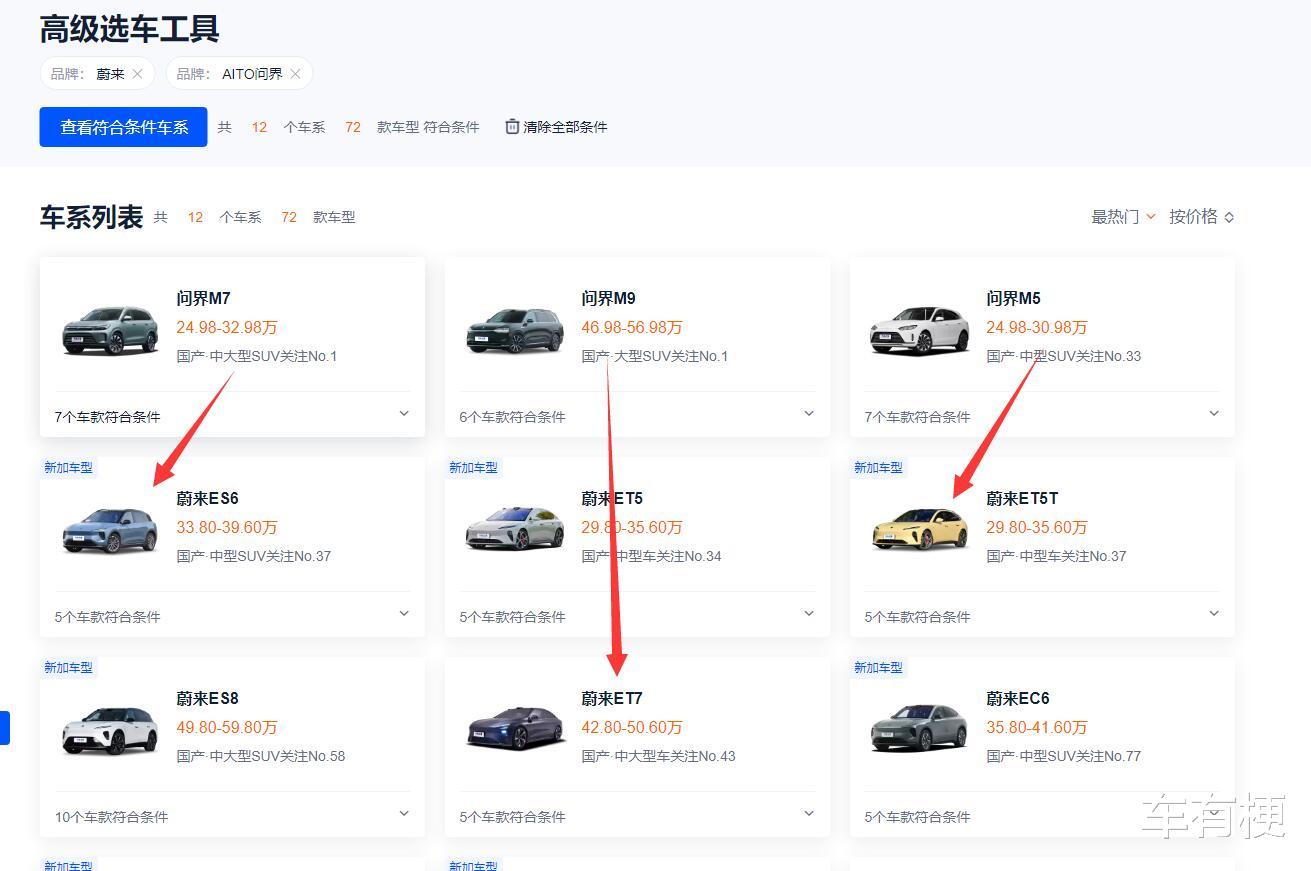Click 国产·中型车关注No.34 text
The height and width of the screenshot is (871, 1311).
652,556
